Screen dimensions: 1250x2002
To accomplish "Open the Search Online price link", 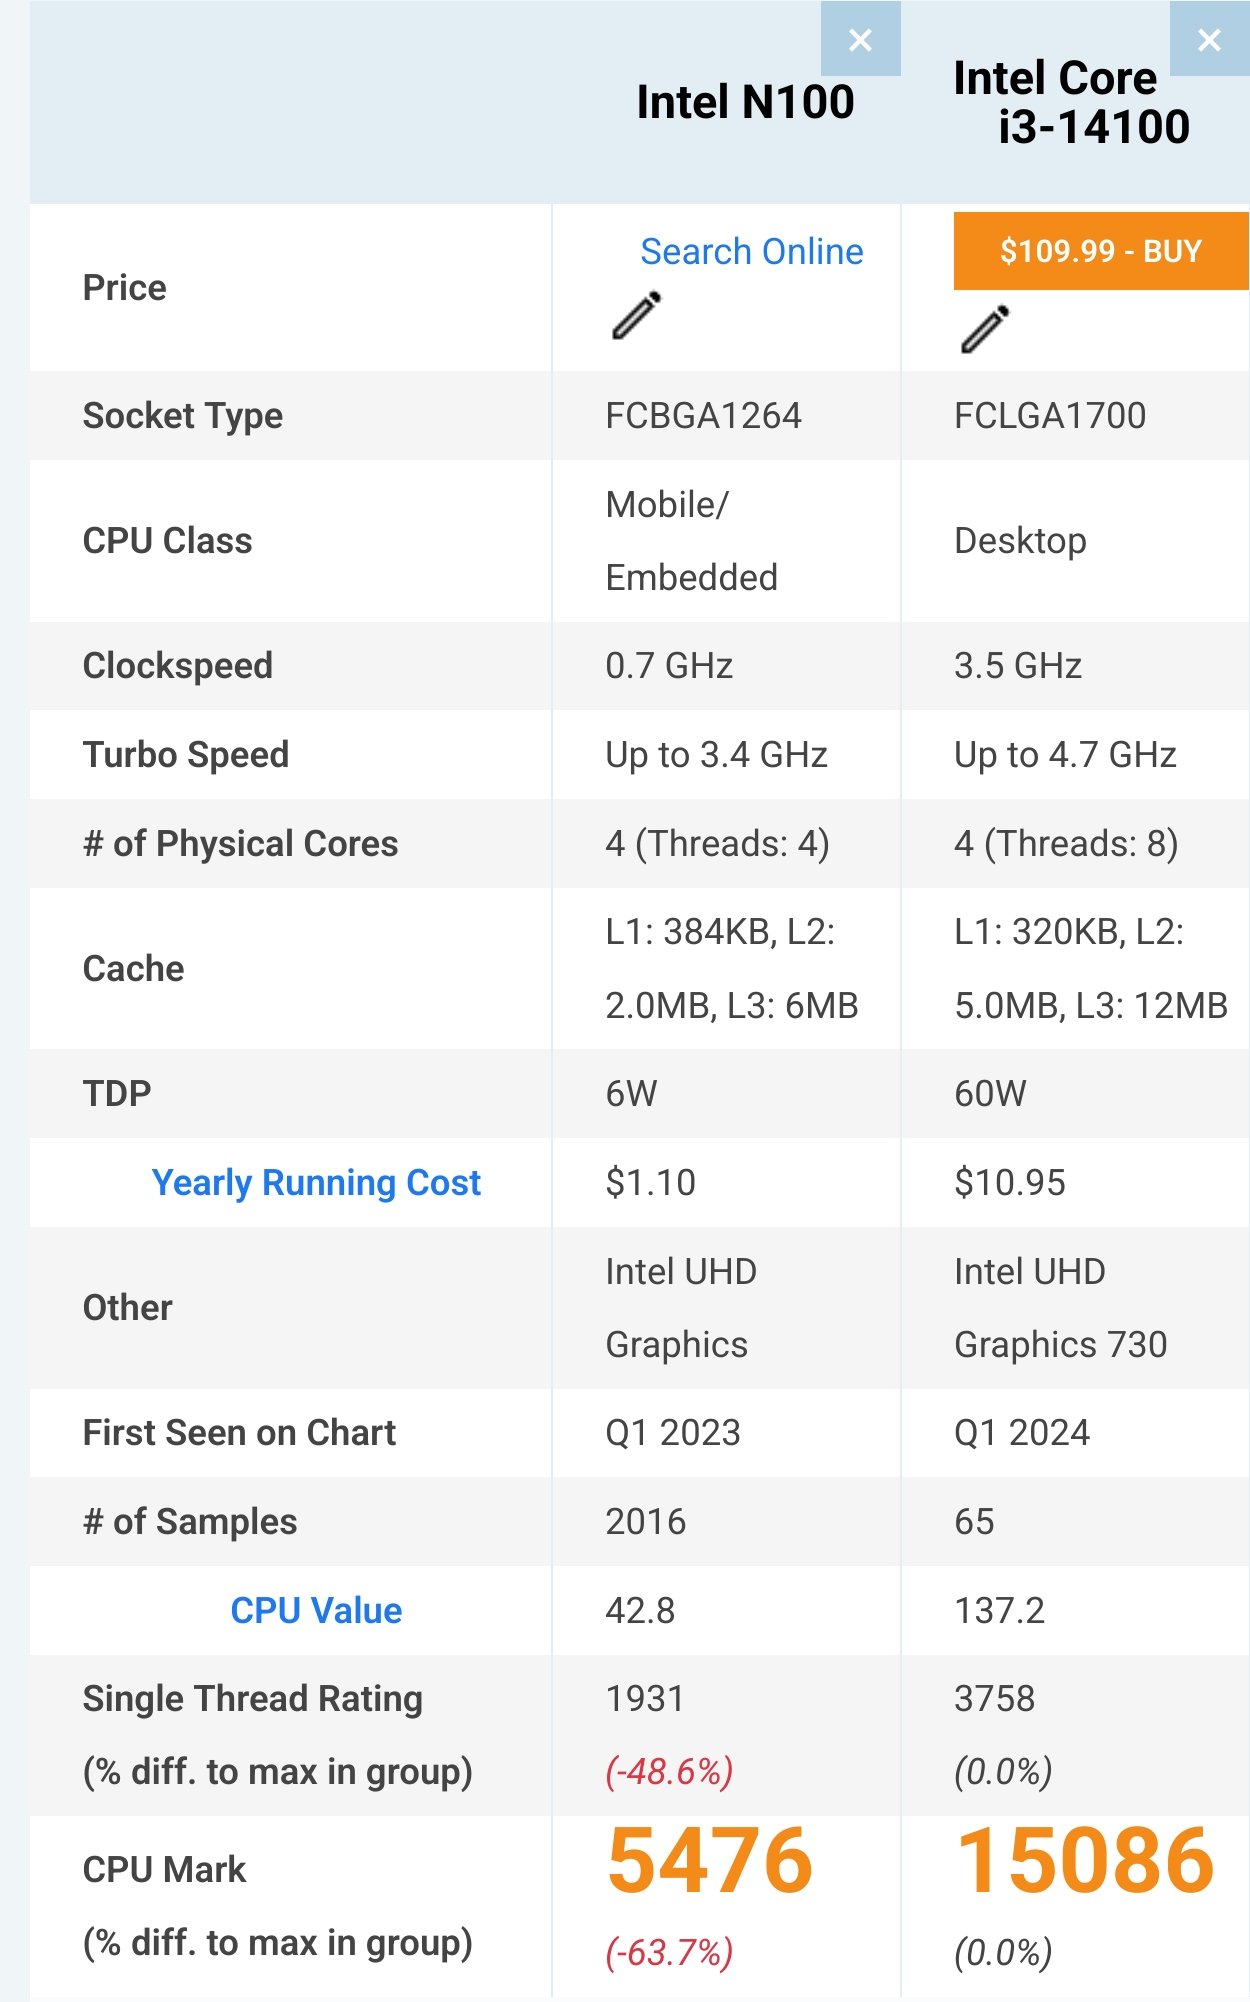I will pyautogui.click(x=751, y=251).
